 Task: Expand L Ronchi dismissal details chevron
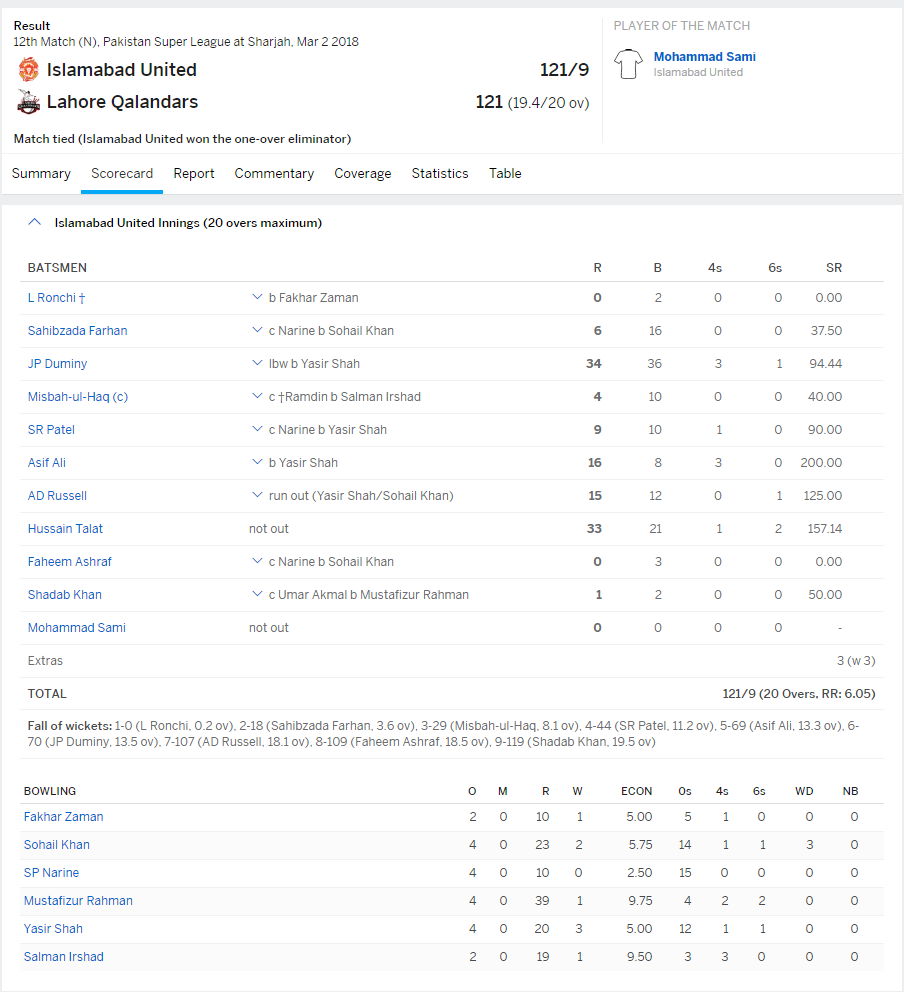click(257, 298)
